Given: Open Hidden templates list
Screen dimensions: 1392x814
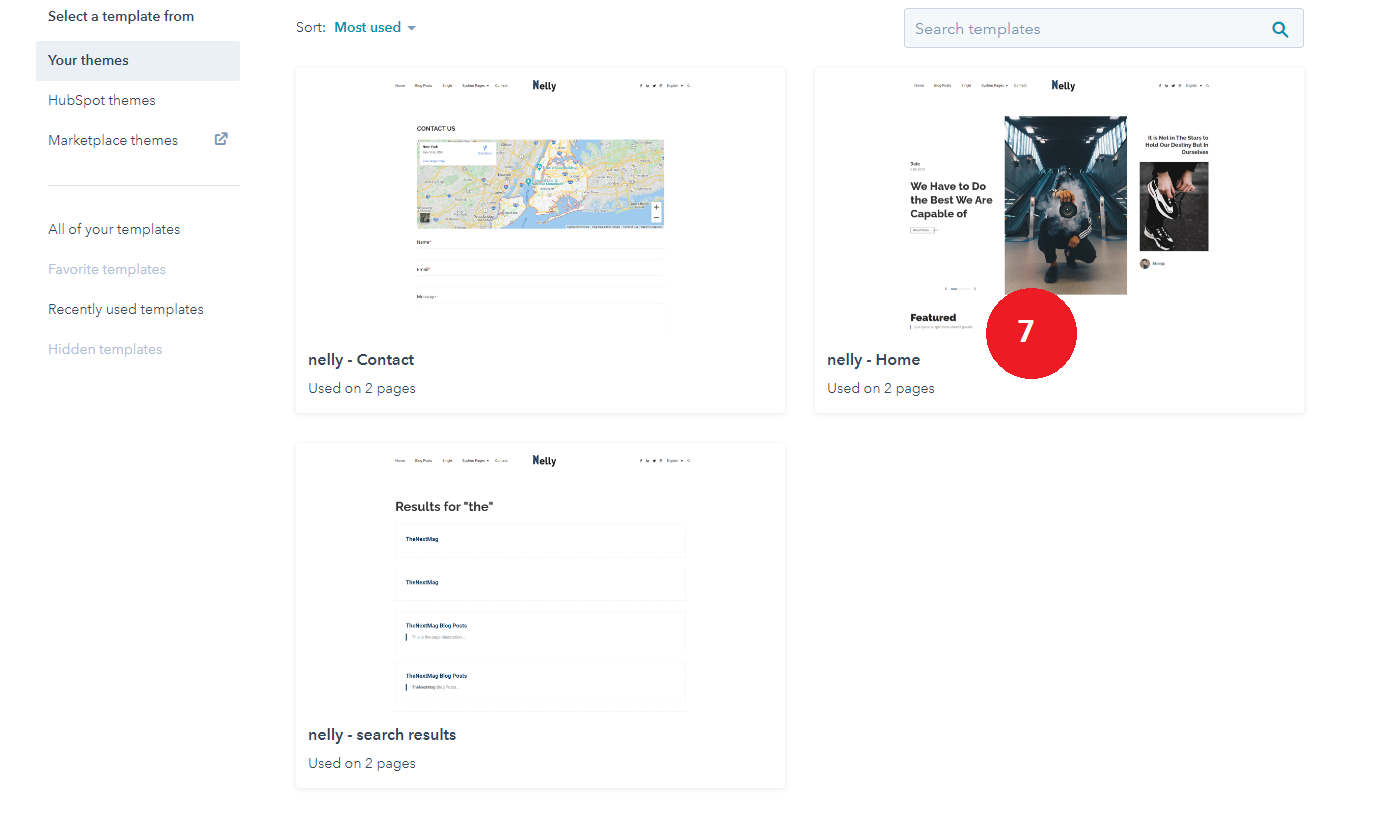Looking at the screenshot, I should (x=105, y=349).
